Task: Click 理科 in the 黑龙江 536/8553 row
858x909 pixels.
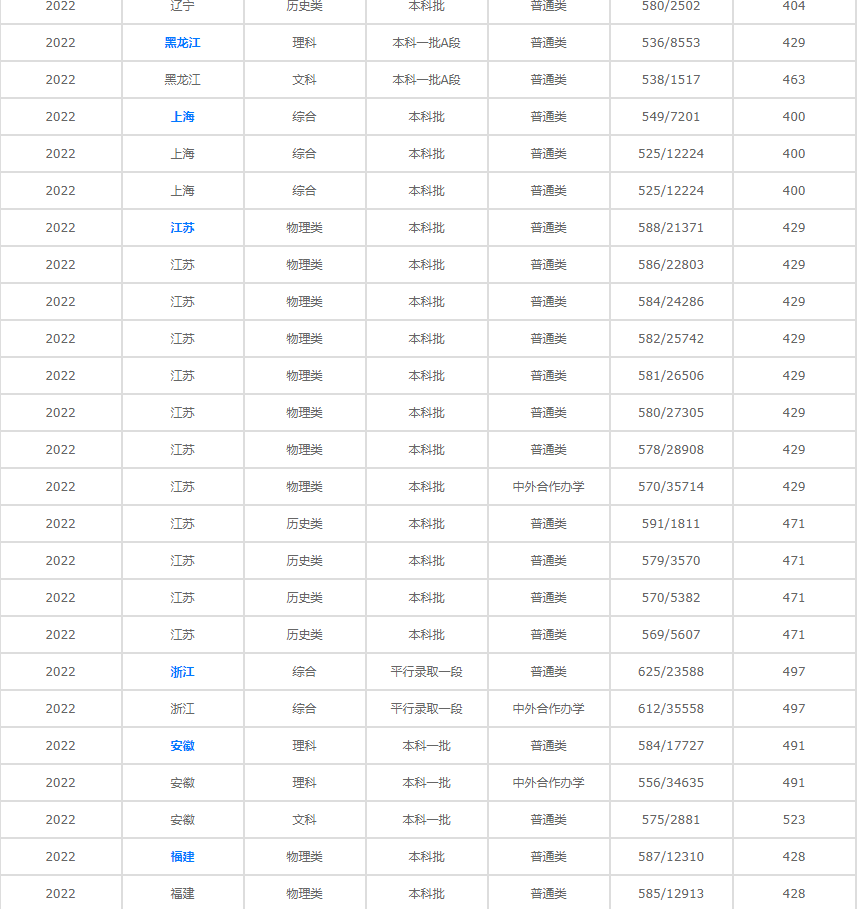Action: pyautogui.click(x=304, y=43)
